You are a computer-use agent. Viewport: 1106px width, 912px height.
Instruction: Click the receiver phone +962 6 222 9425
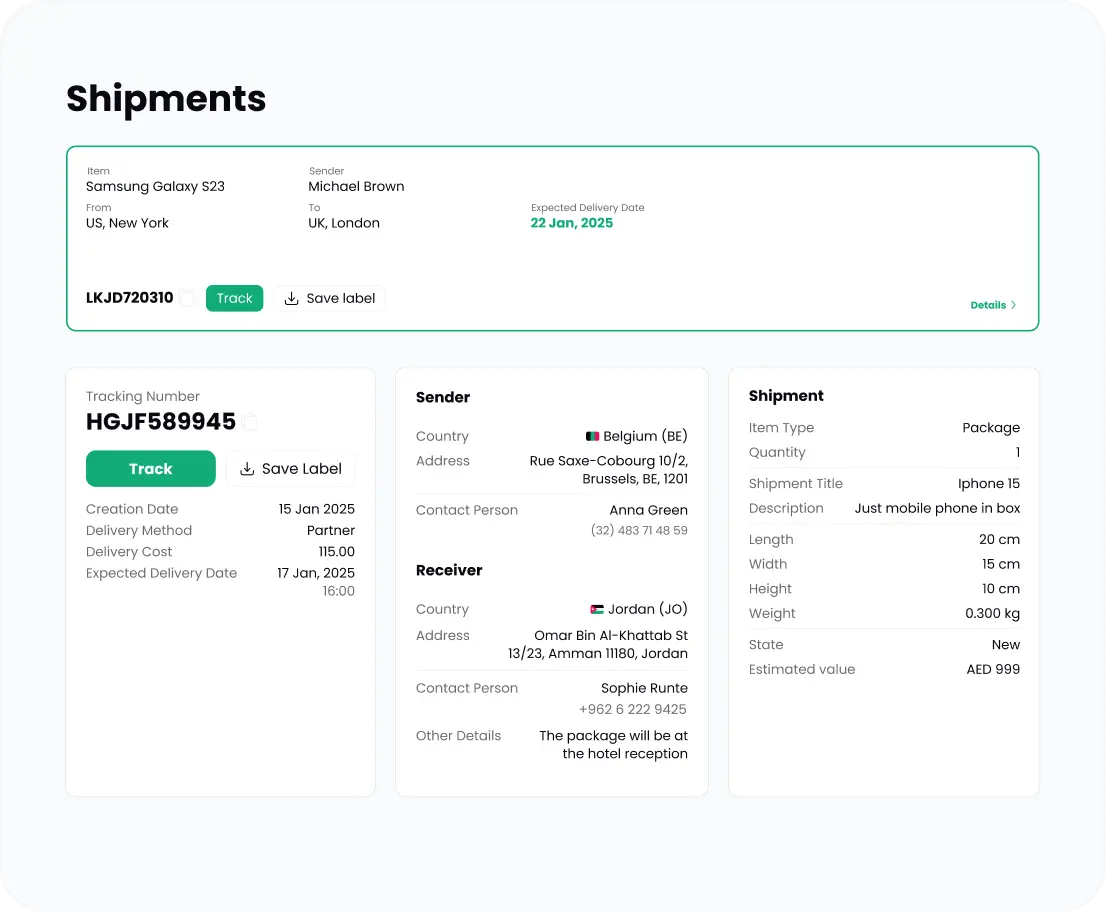632,709
